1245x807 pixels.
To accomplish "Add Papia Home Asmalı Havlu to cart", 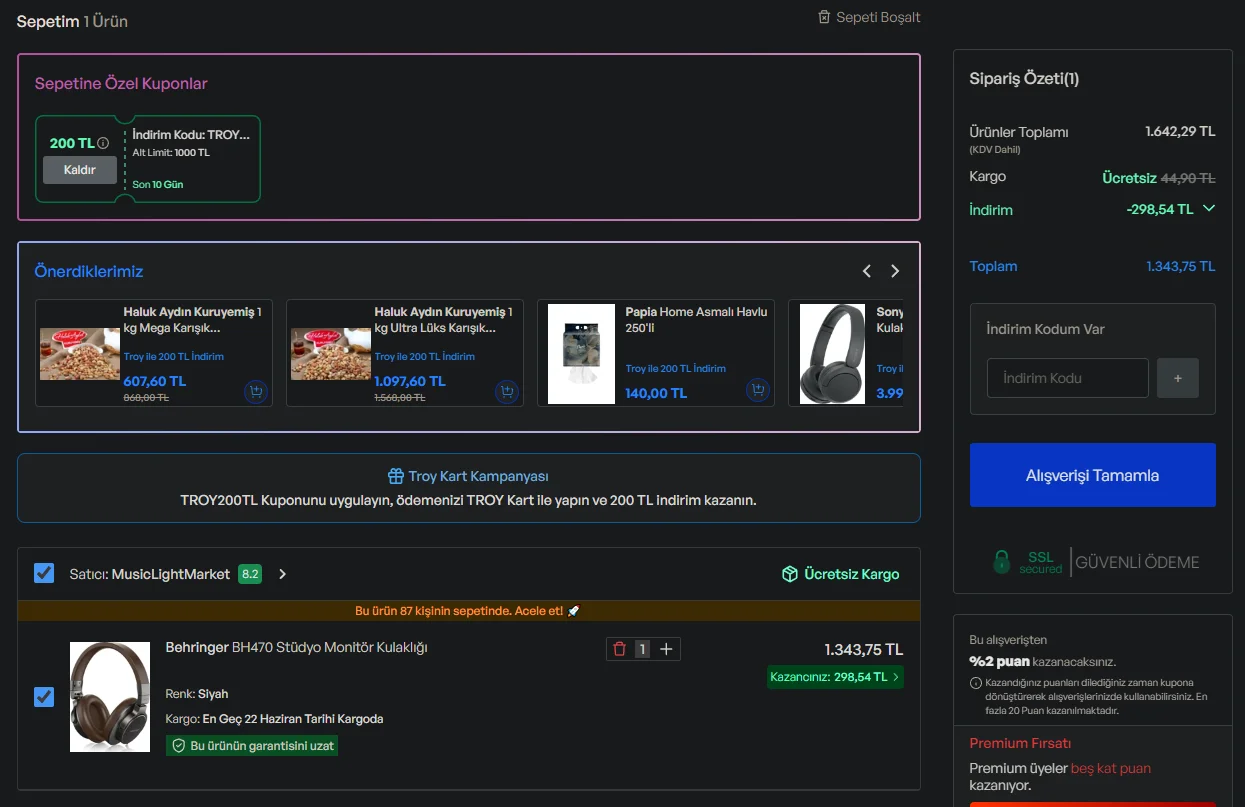I will tap(758, 391).
